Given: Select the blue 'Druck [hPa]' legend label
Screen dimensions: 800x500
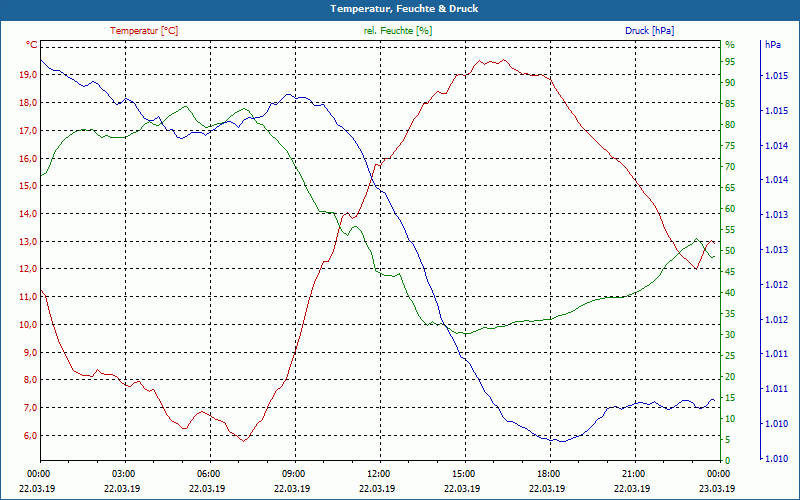Looking at the screenshot, I should pos(649,31).
